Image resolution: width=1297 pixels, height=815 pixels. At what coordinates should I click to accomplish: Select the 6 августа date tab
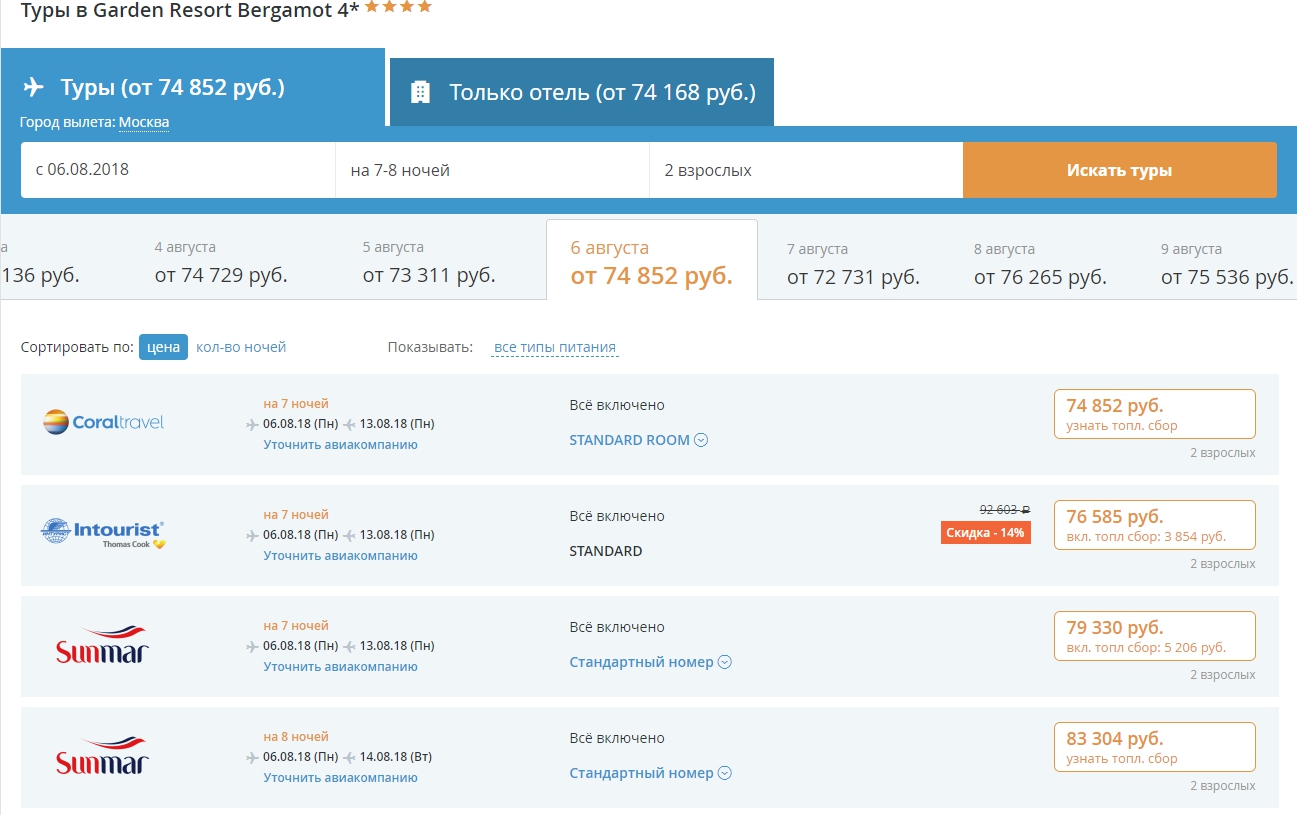(652, 262)
